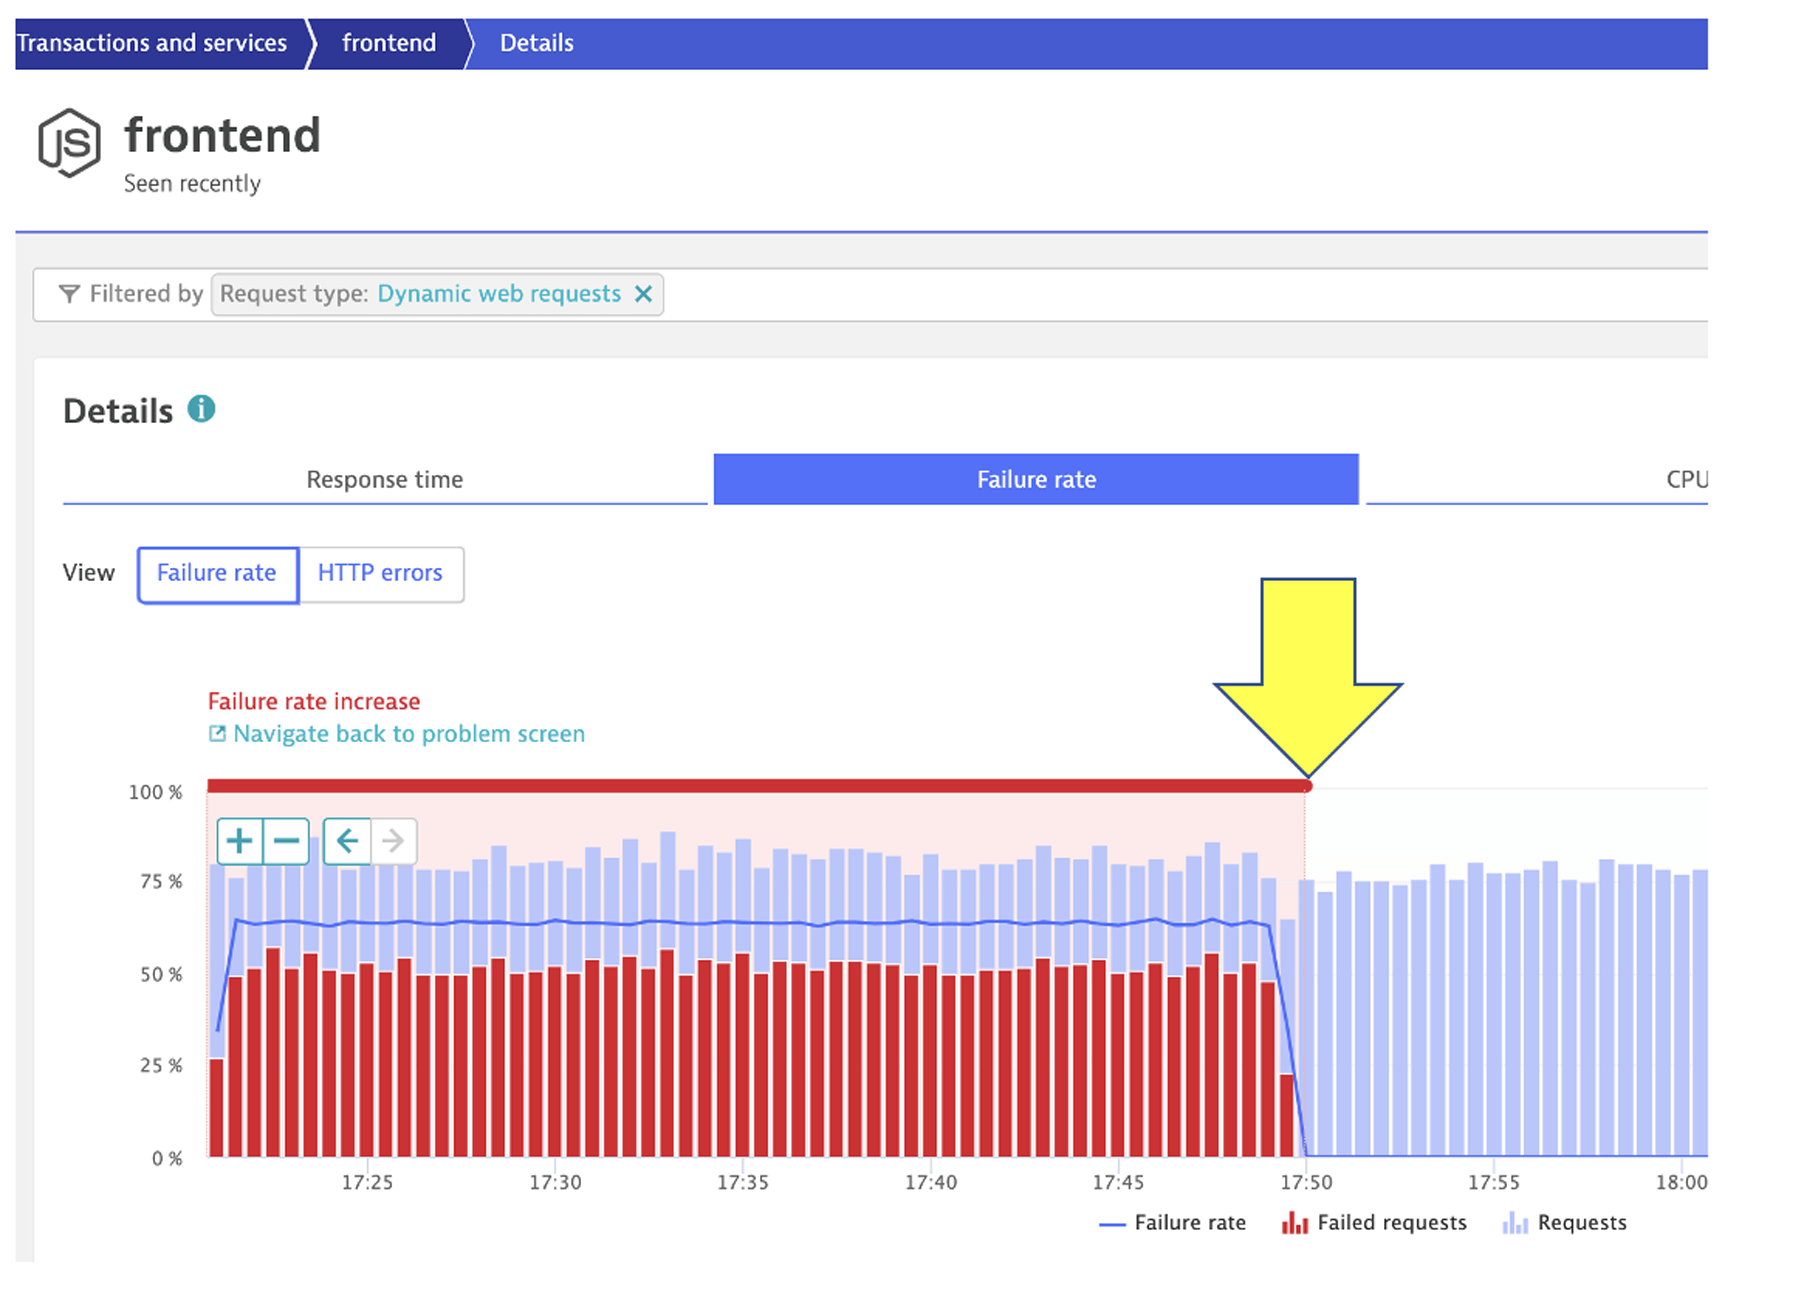Click Transactions and services breadcrumb link
This screenshot has width=1800, height=1298.
coord(152,42)
